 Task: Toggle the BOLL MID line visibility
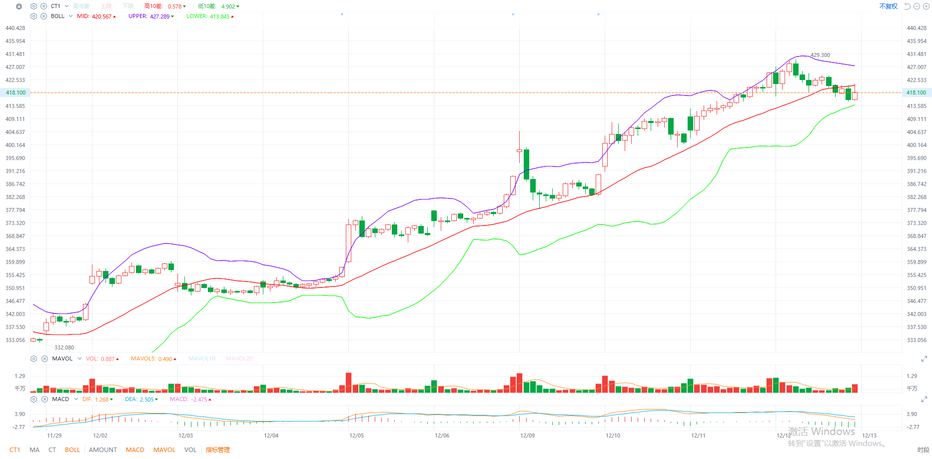pos(96,16)
